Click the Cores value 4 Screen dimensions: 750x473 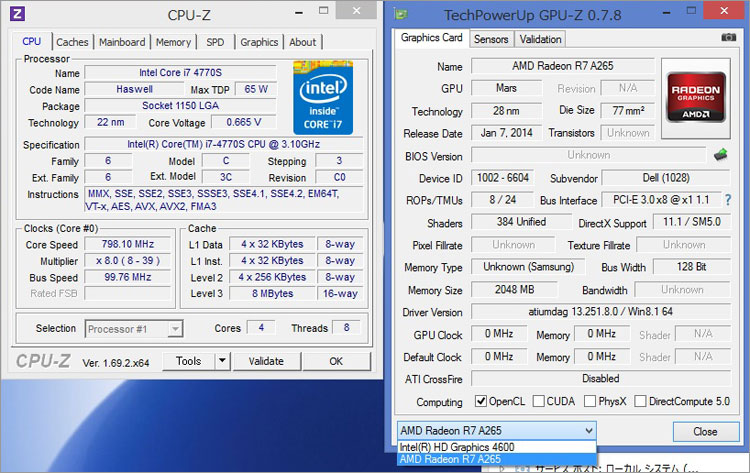click(x=261, y=328)
